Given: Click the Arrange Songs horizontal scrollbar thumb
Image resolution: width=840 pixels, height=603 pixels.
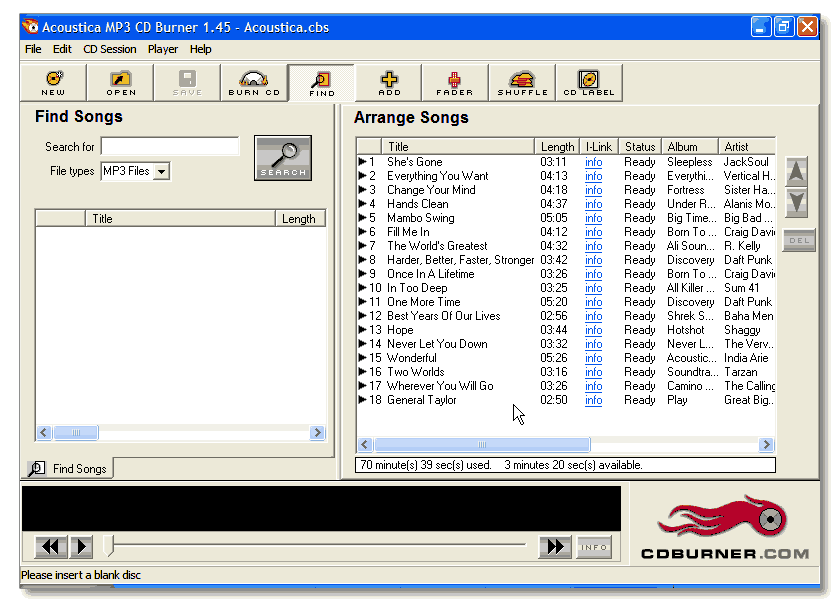Looking at the screenshot, I should (x=482, y=444).
